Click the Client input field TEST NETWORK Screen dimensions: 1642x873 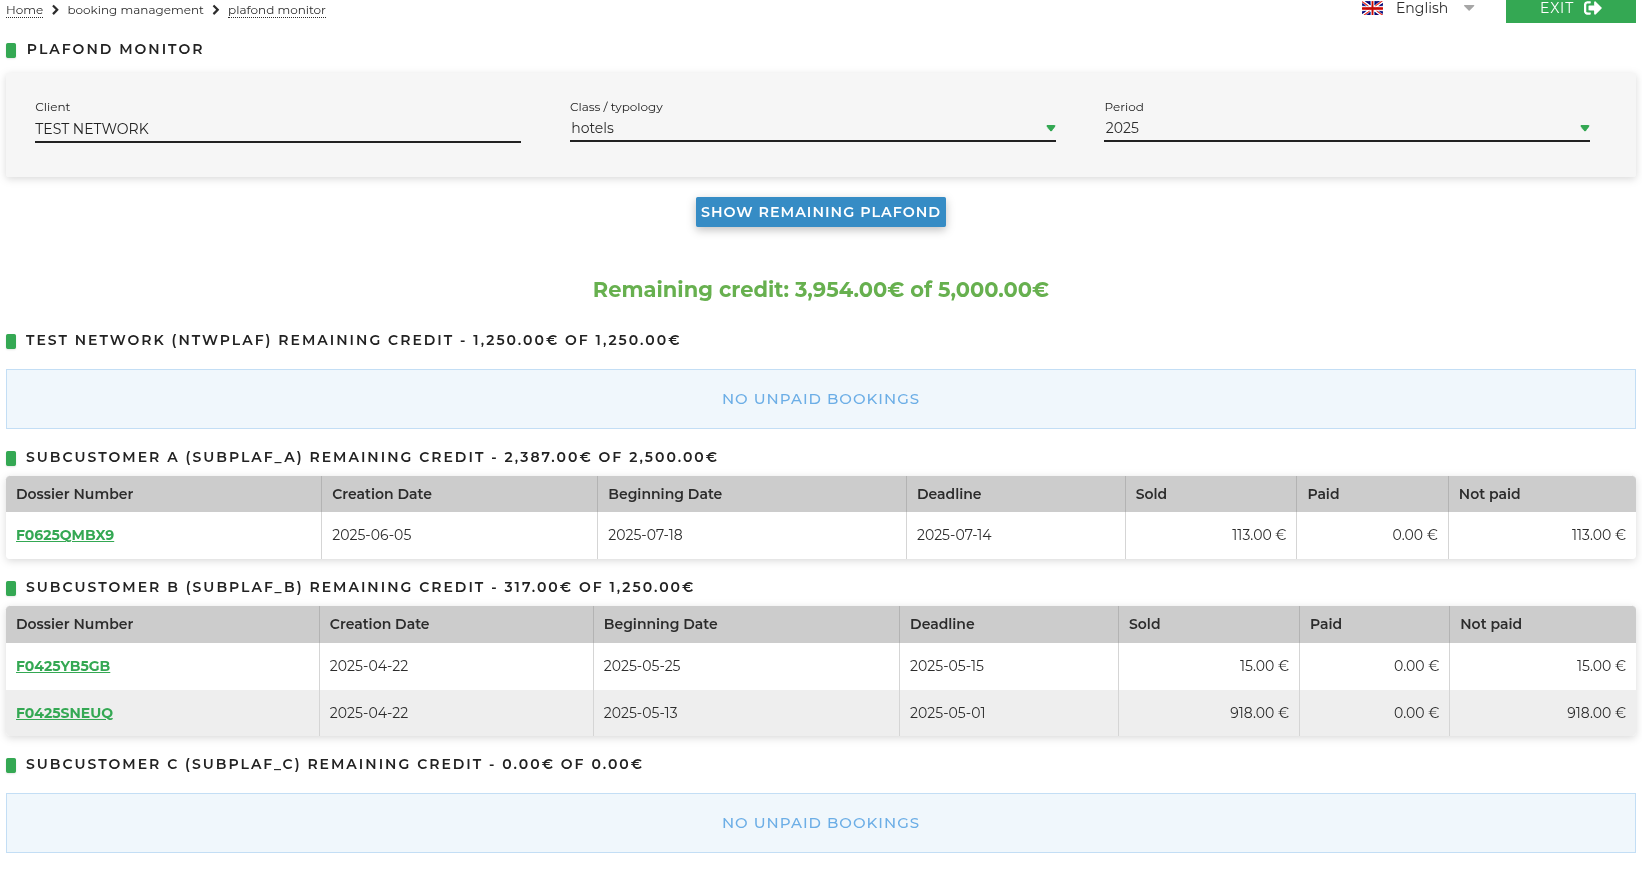[278, 129]
